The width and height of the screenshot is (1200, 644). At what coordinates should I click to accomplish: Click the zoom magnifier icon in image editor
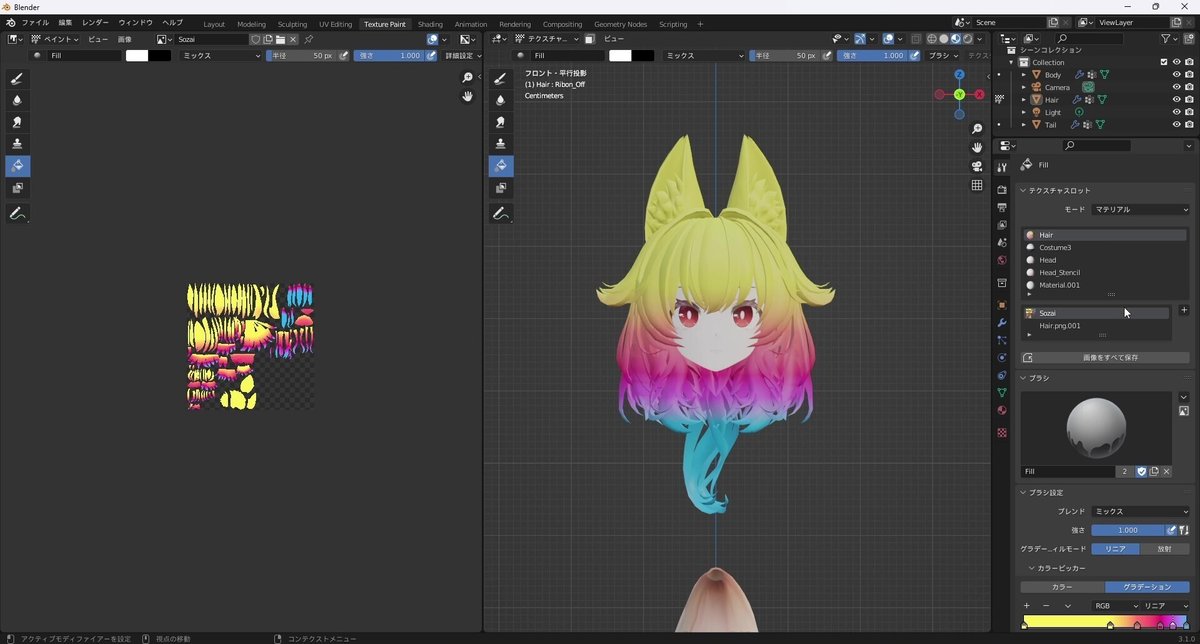click(x=467, y=78)
